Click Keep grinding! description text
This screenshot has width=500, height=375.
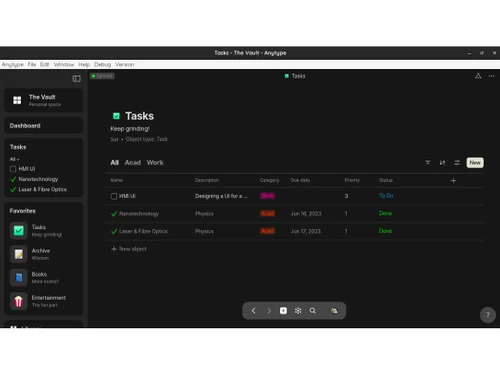tap(130, 129)
